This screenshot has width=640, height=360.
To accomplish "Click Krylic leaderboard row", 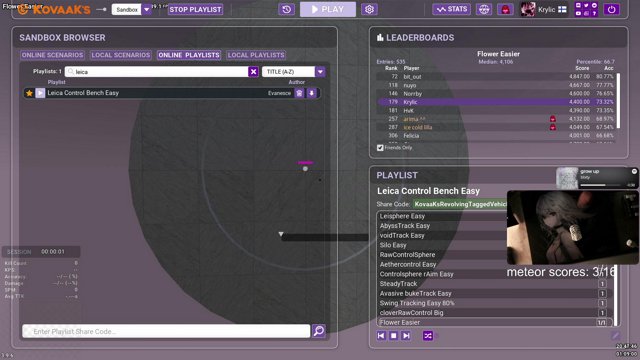I will pos(496,102).
